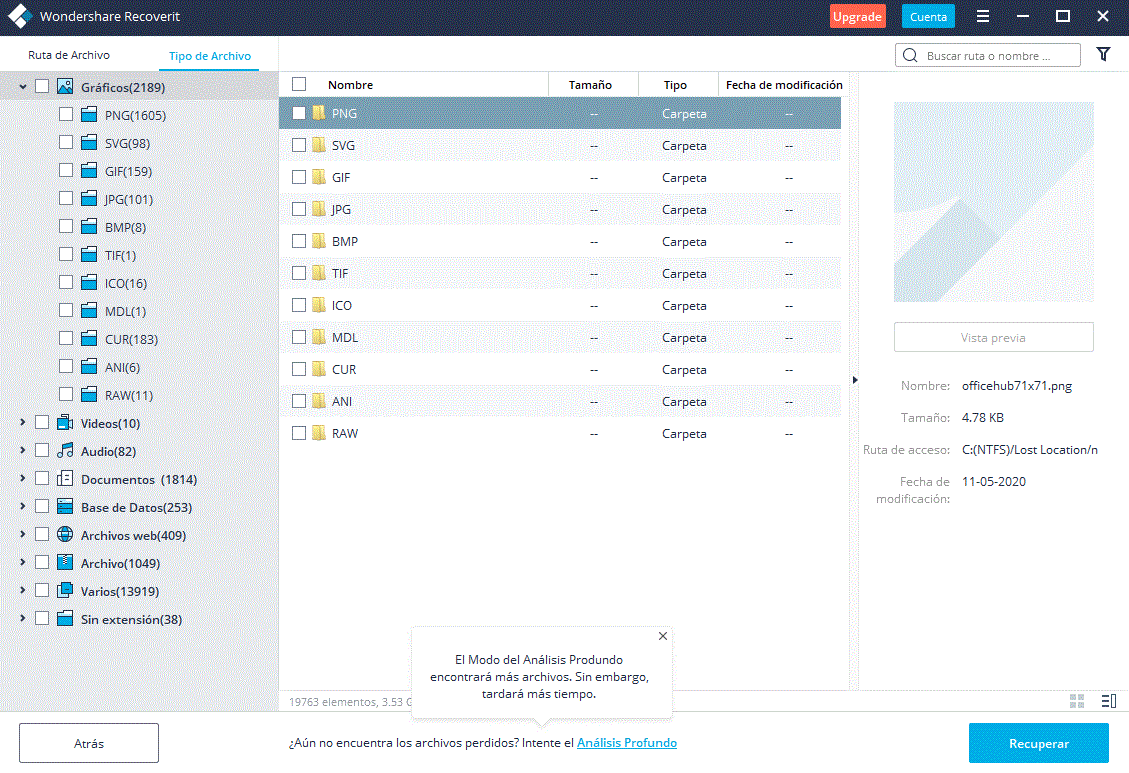1129x773 pixels.
Task: Sort by Nombre column header
Action: pyautogui.click(x=350, y=85)
